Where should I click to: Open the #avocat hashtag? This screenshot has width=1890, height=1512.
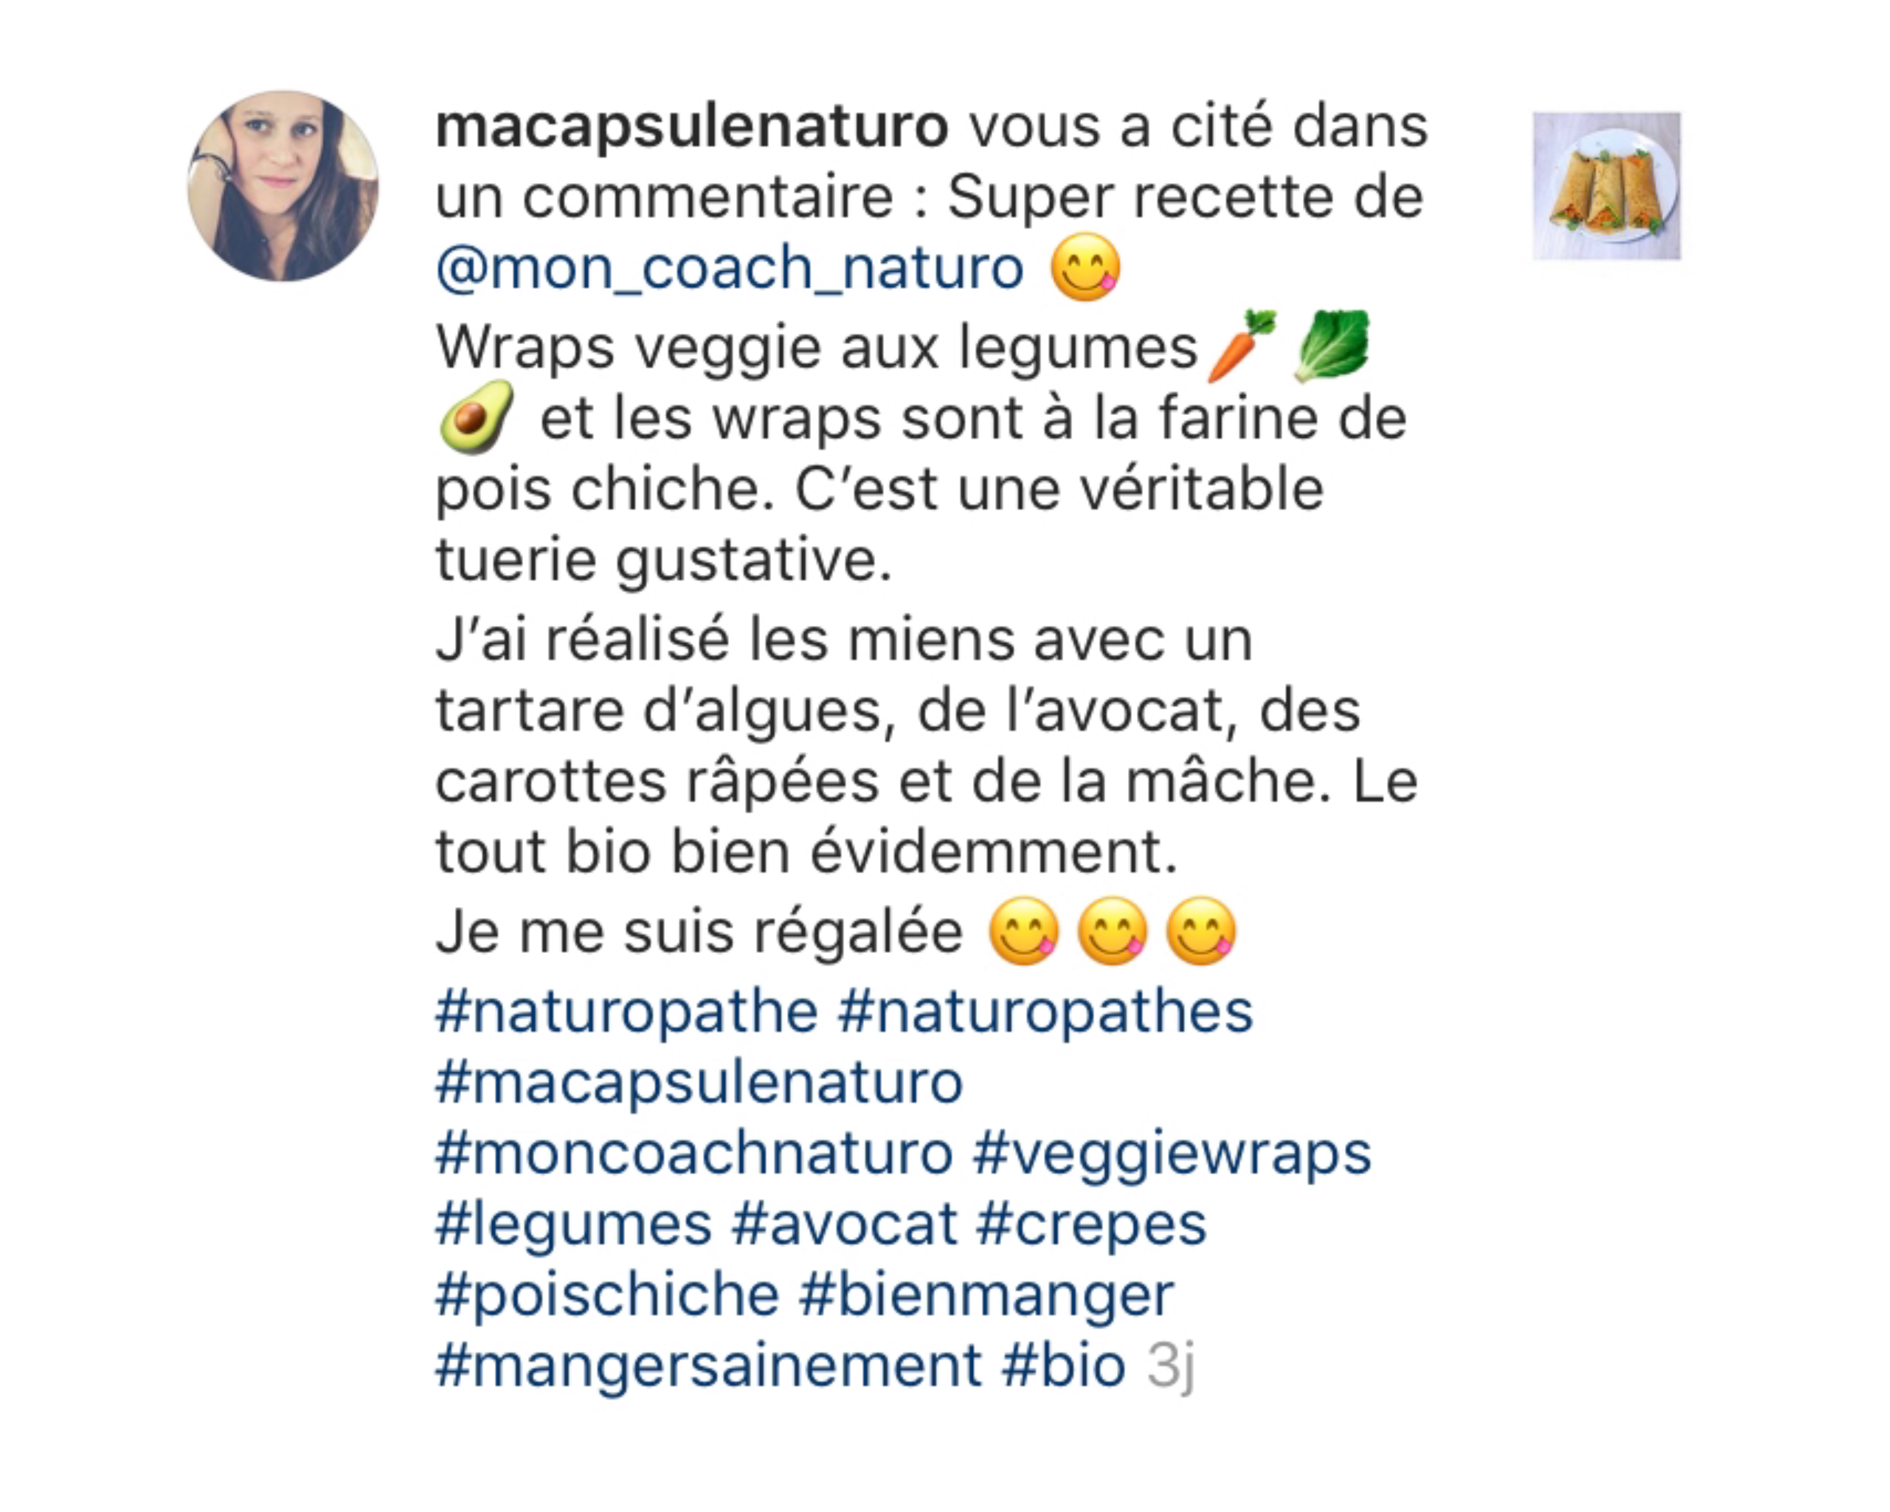845,1224
